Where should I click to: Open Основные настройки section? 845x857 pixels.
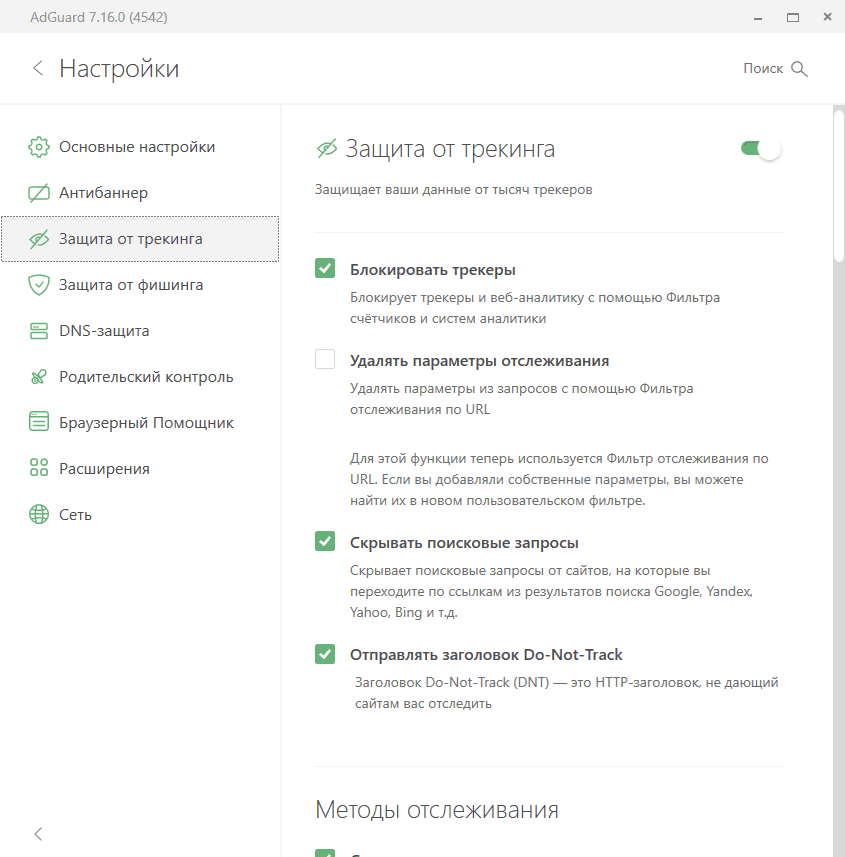(140, 147)
